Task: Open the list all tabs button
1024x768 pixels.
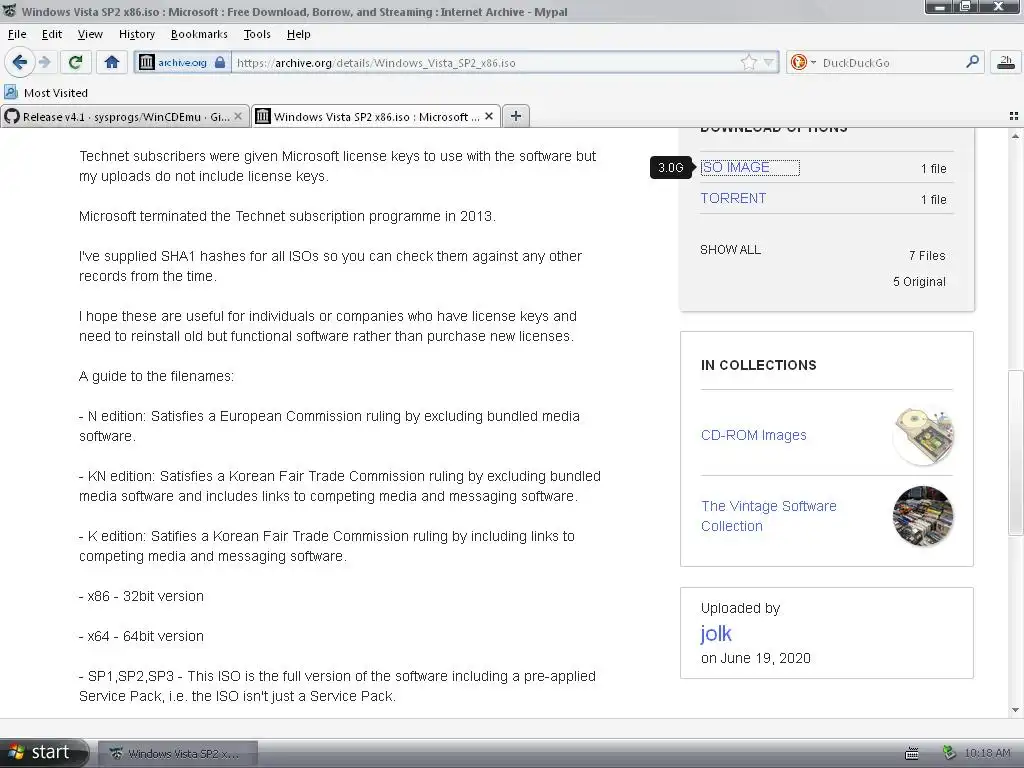Action: pos(1014,116)
